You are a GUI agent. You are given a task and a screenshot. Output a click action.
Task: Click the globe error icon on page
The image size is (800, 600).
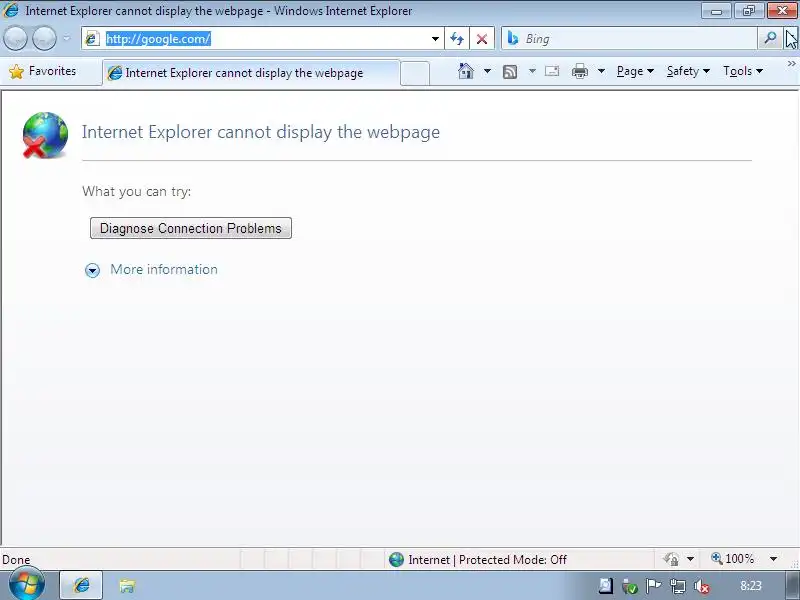click(x=45, y=135)
